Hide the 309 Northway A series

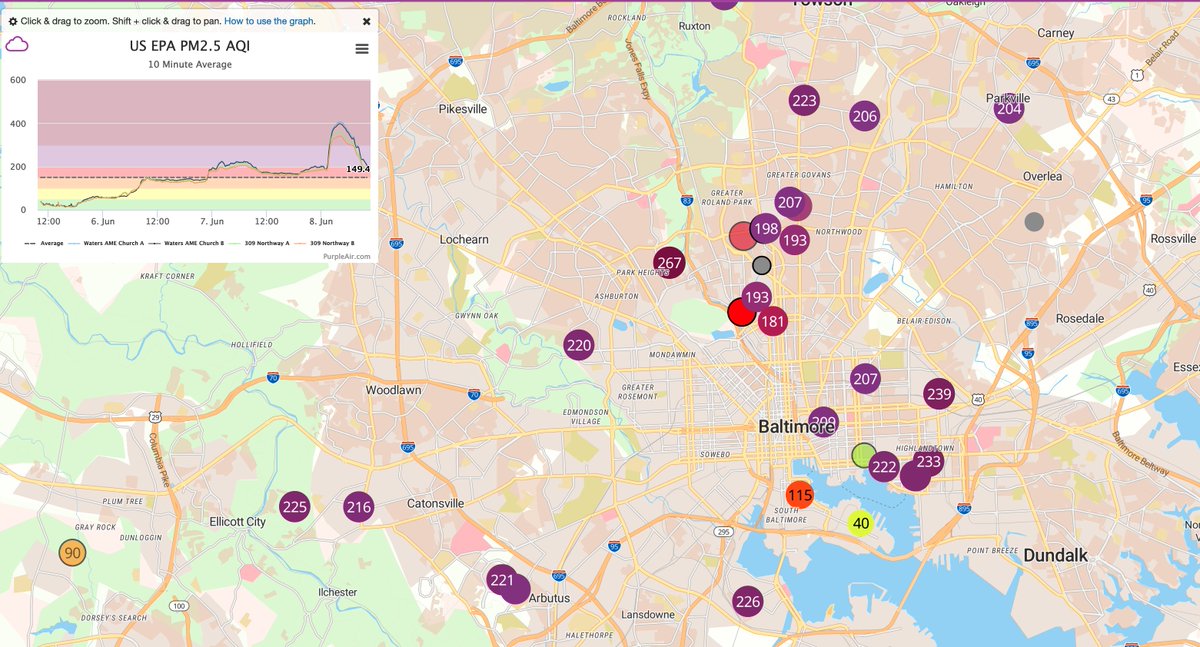point(259,243)
